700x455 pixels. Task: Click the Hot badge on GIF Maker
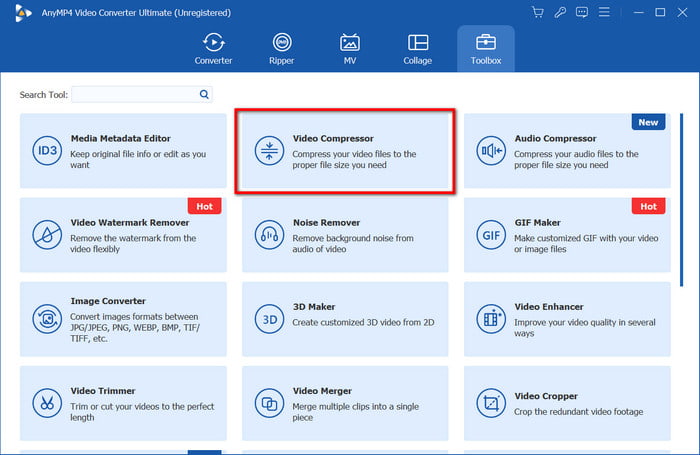coord(648,206)
